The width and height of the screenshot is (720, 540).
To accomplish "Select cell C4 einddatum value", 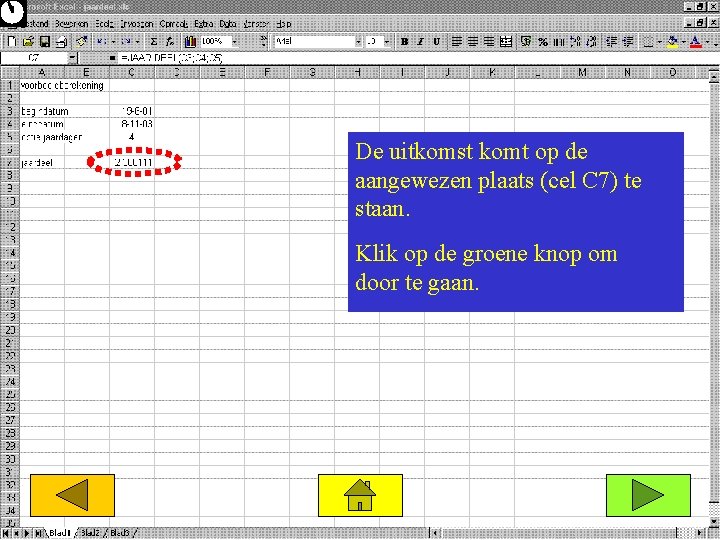I will click(x=132, y=124).
